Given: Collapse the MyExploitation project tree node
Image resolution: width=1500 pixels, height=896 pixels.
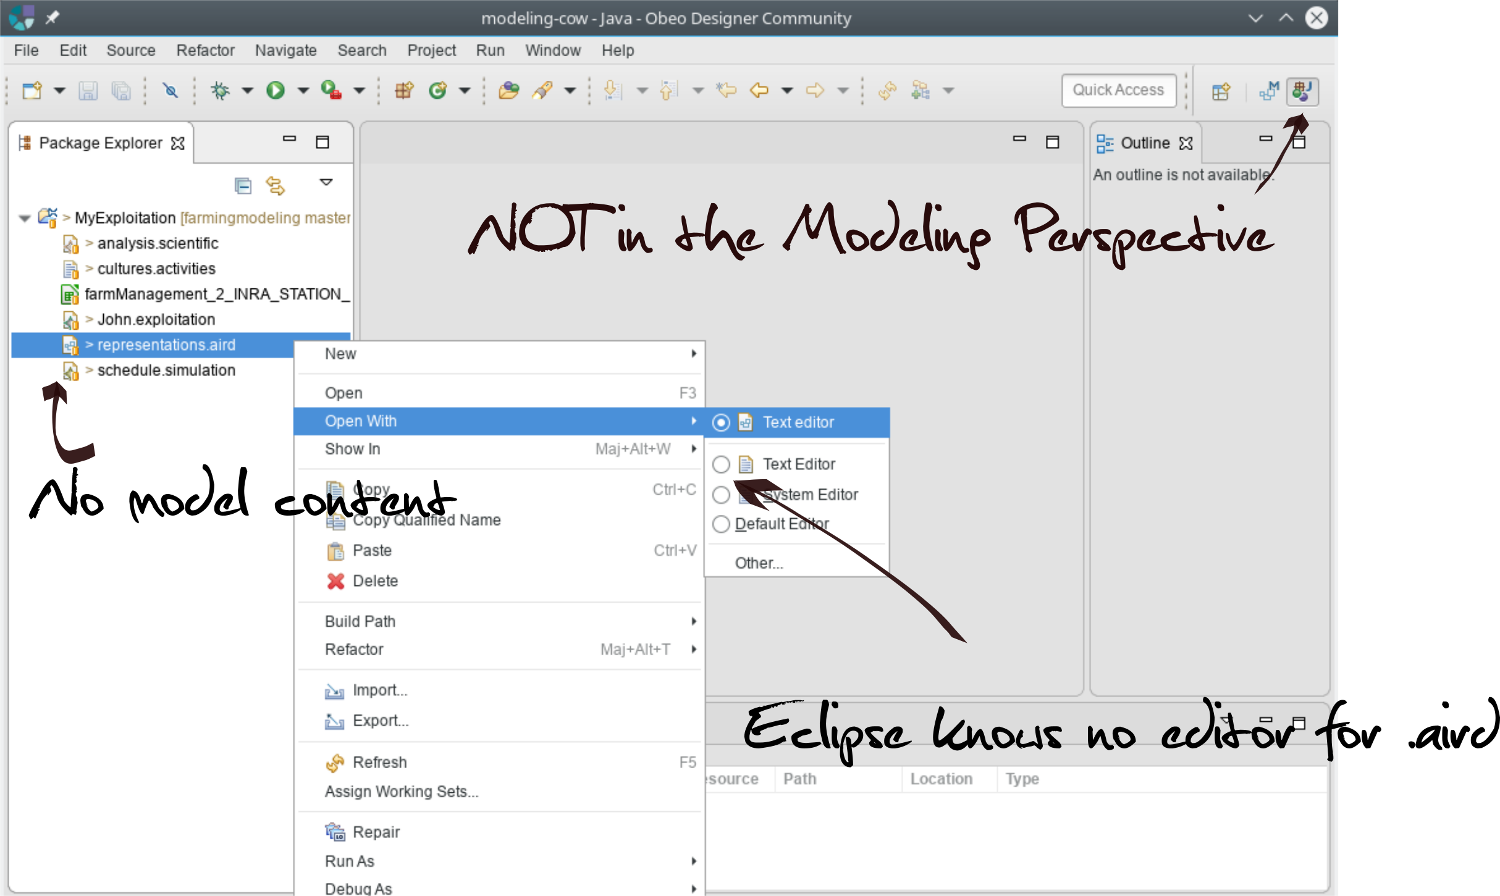Looking at the screenshot, I should coord(25,218).
